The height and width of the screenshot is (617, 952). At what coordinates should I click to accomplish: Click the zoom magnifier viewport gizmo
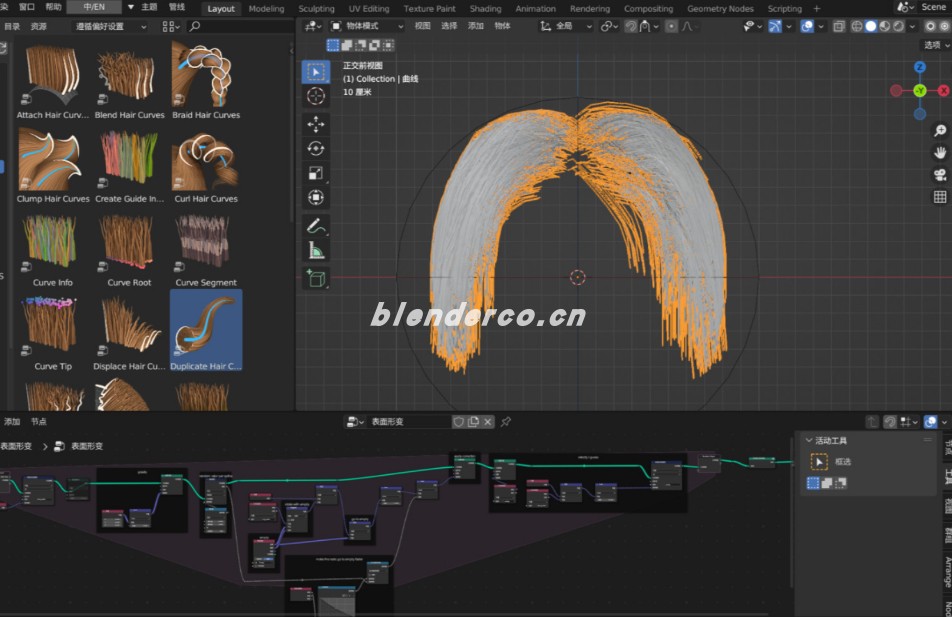940,131
